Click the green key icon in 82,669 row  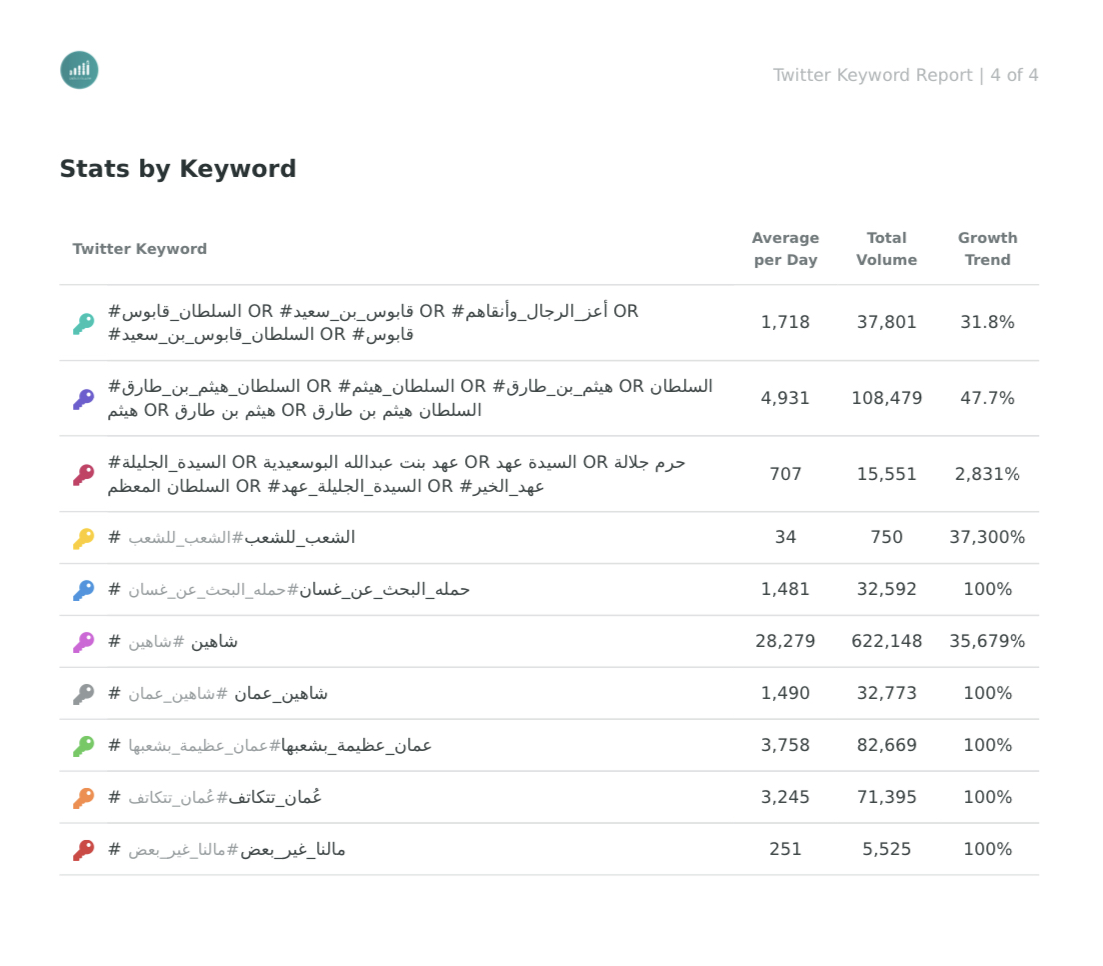84,746
